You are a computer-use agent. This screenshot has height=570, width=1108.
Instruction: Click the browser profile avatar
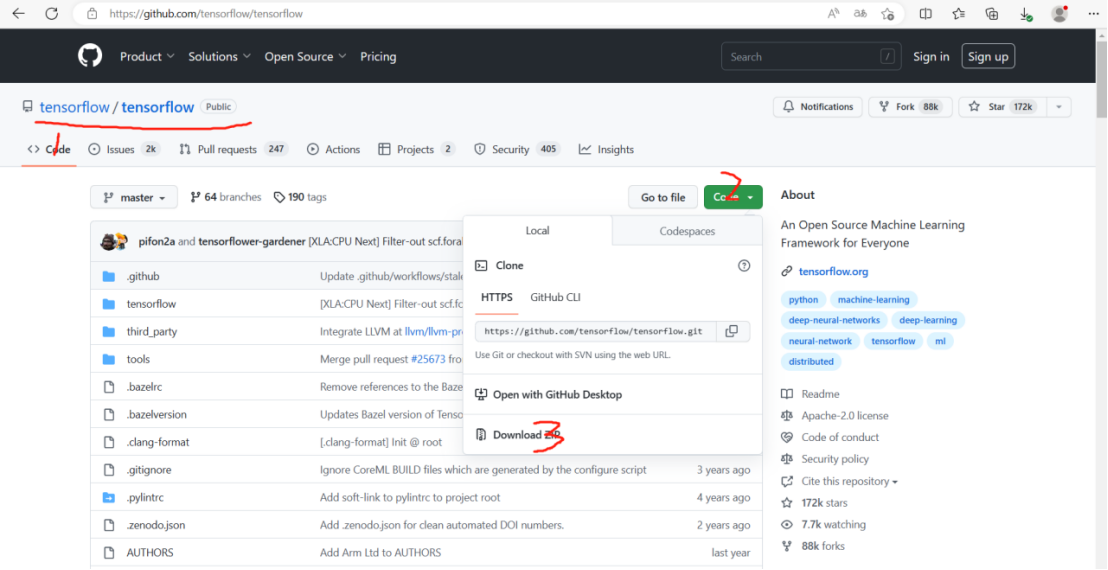pyautogui.click(x=1059, y=13)
